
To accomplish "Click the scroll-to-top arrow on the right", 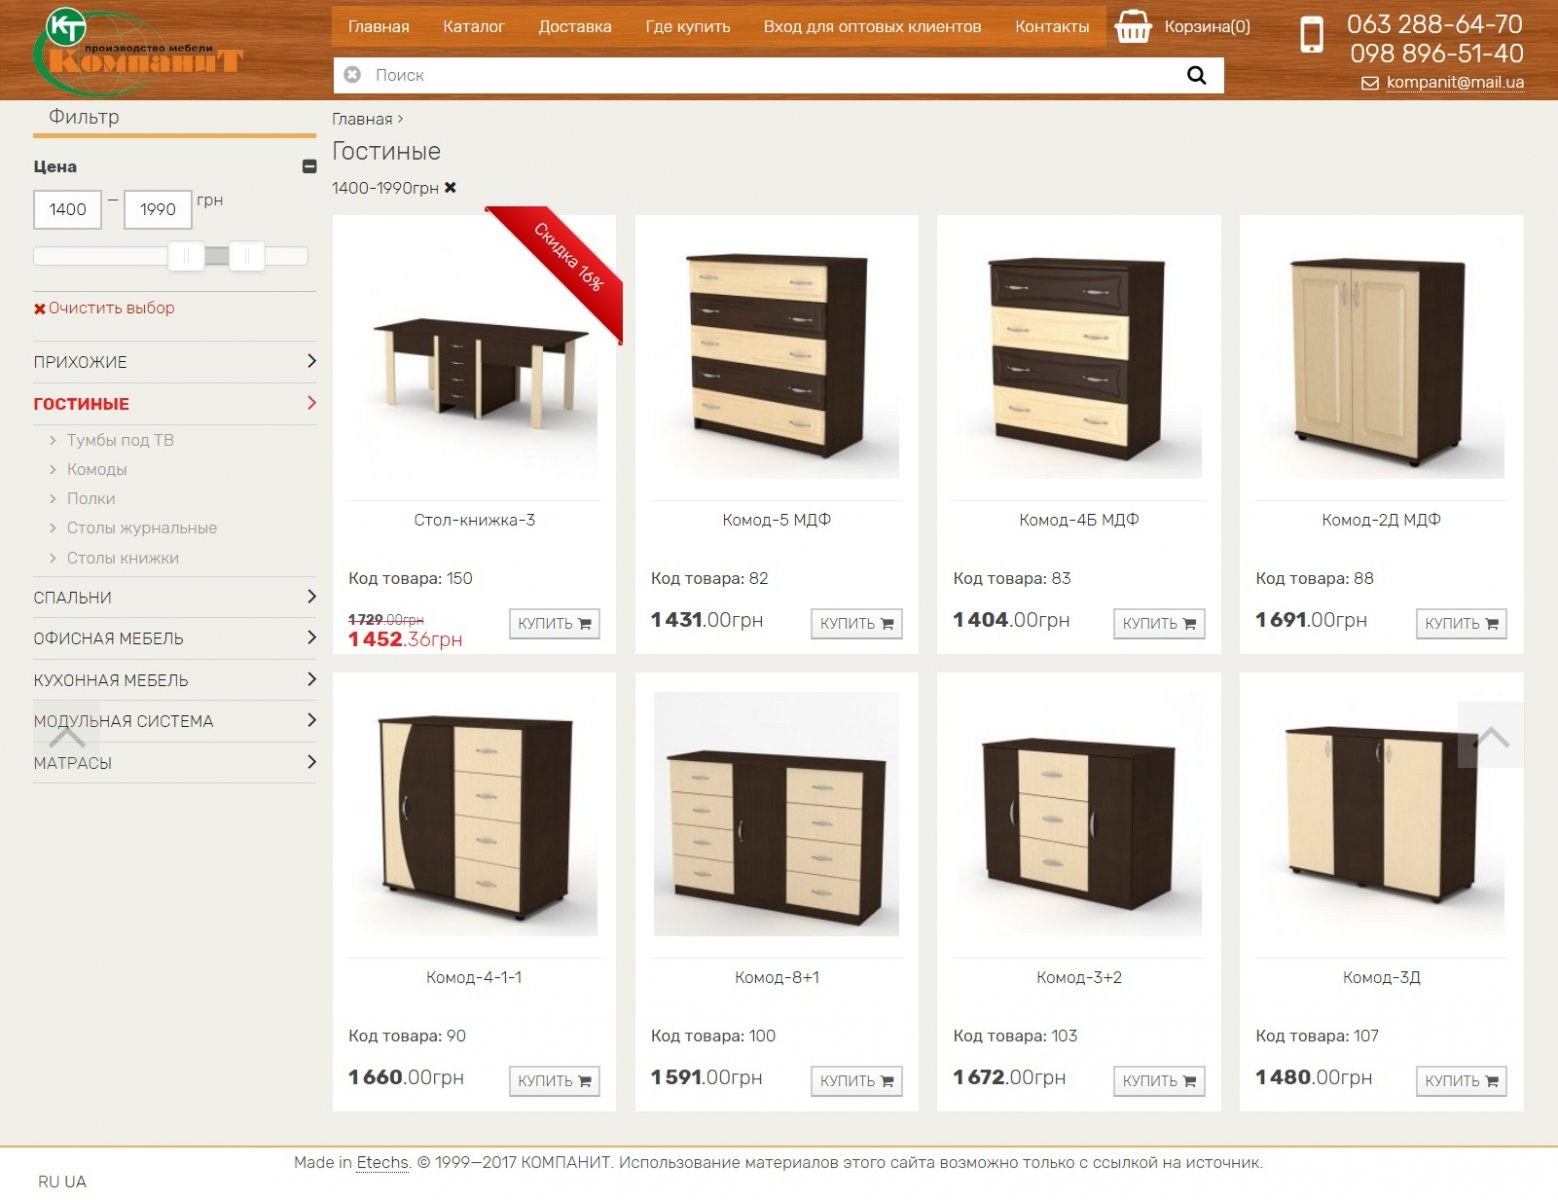I will coord(1490,737).
